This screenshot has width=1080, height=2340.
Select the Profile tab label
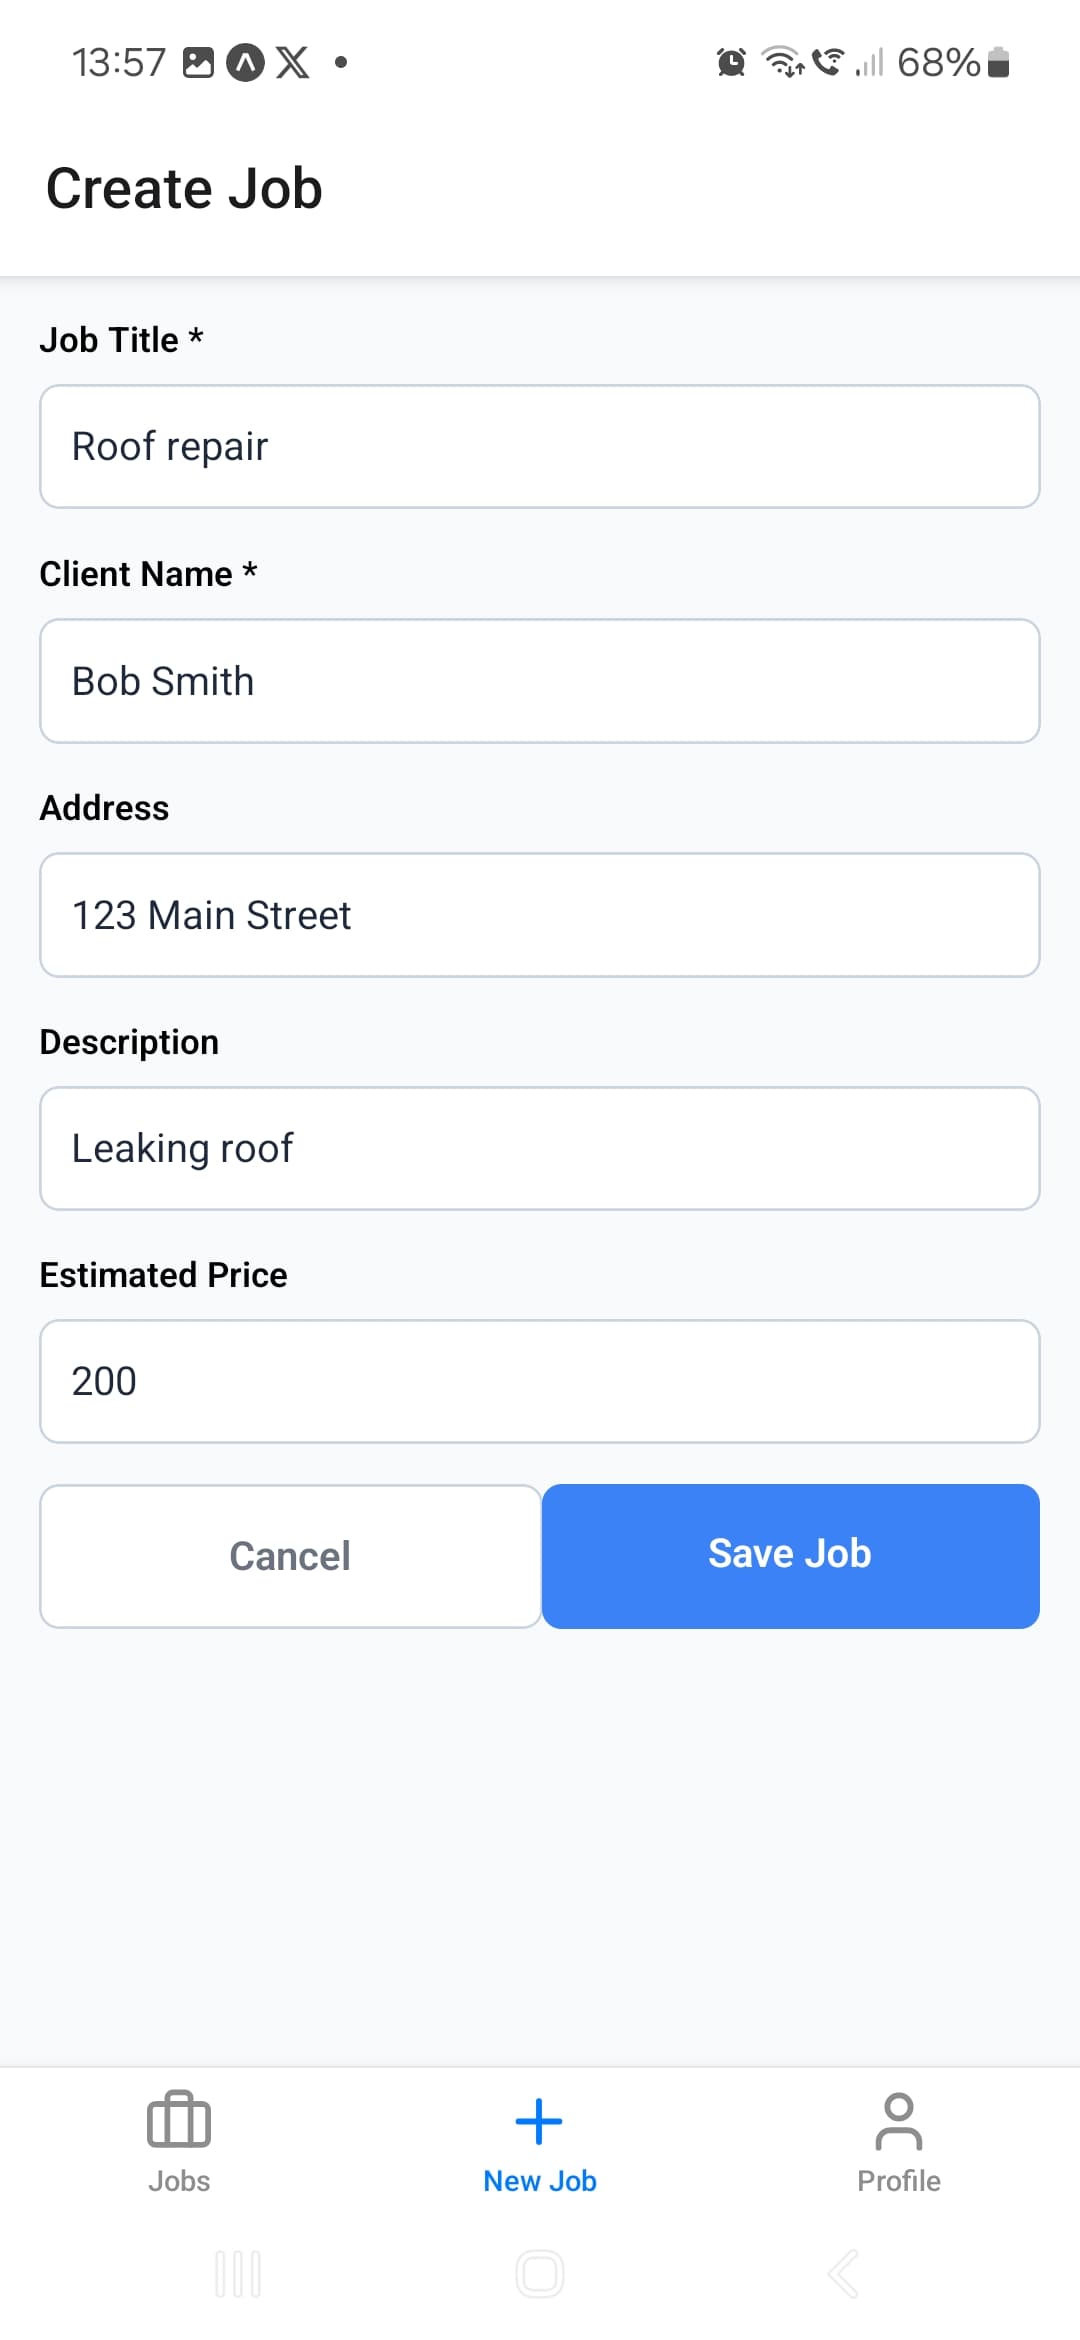tap(898, 2181)
